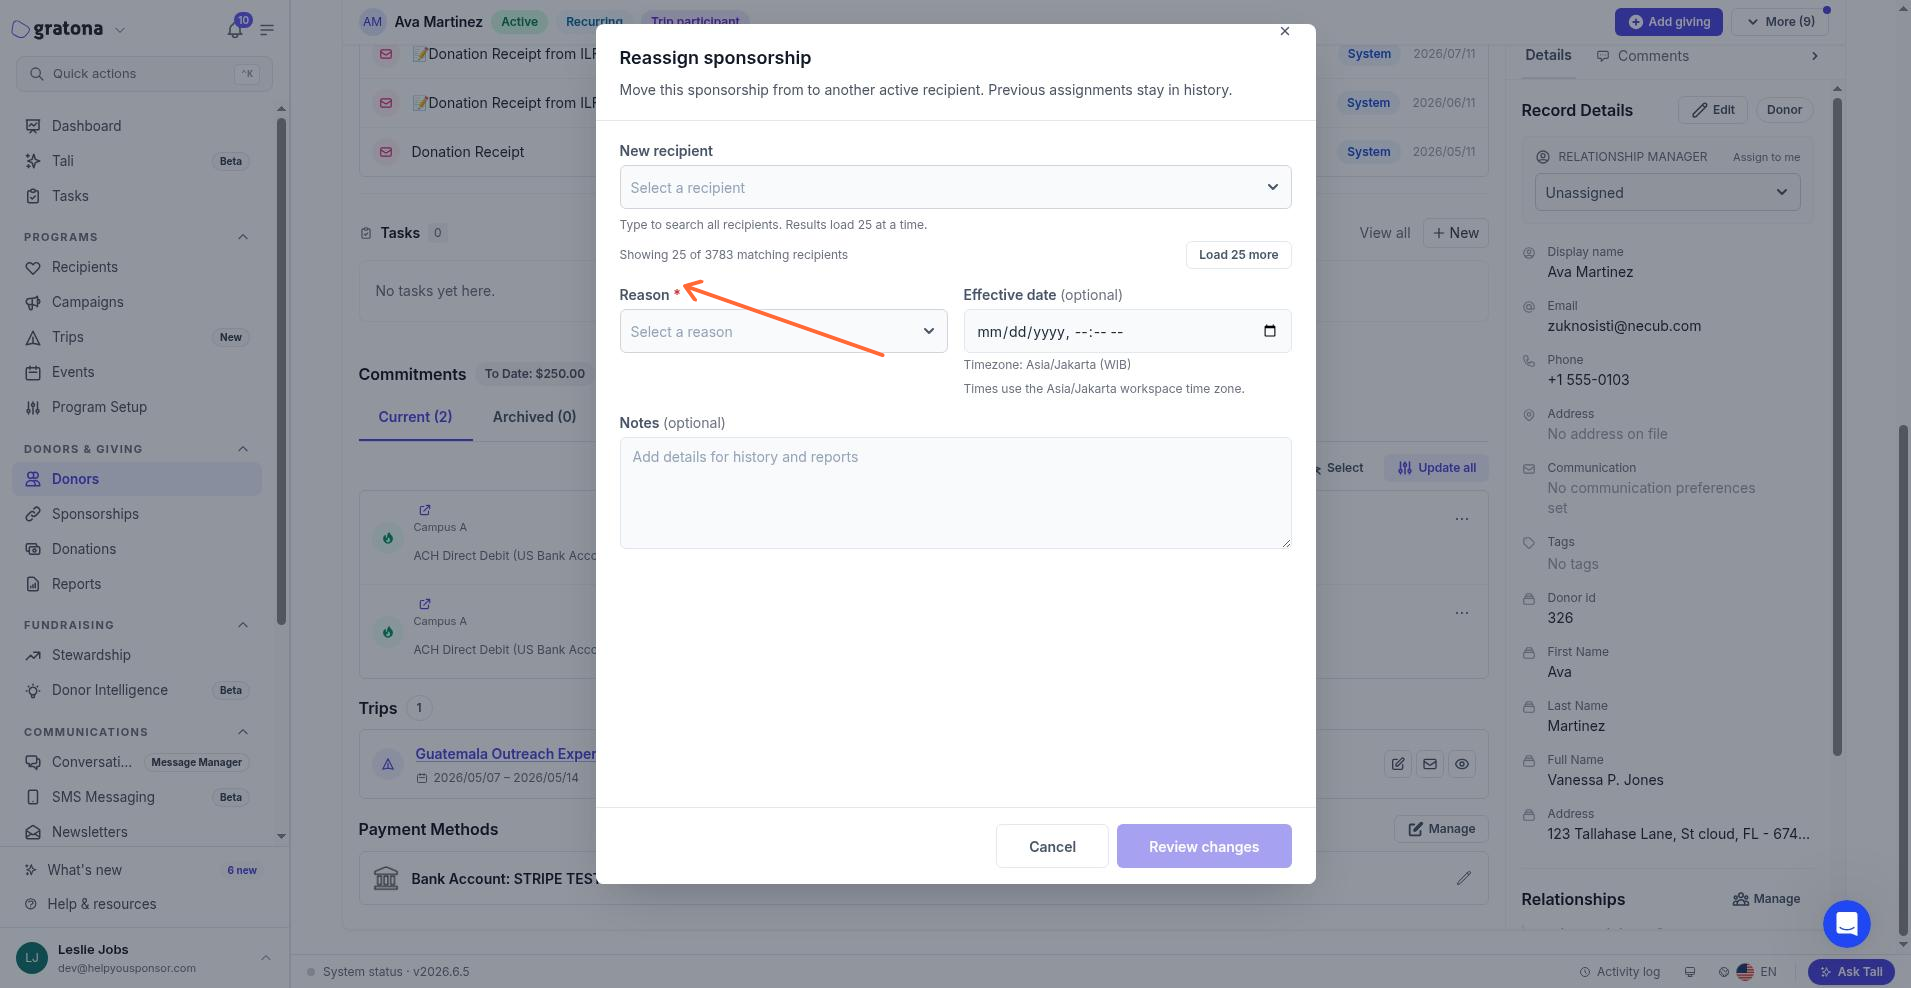
Task: Click New task button
Action: click(x=1455, y=233)
